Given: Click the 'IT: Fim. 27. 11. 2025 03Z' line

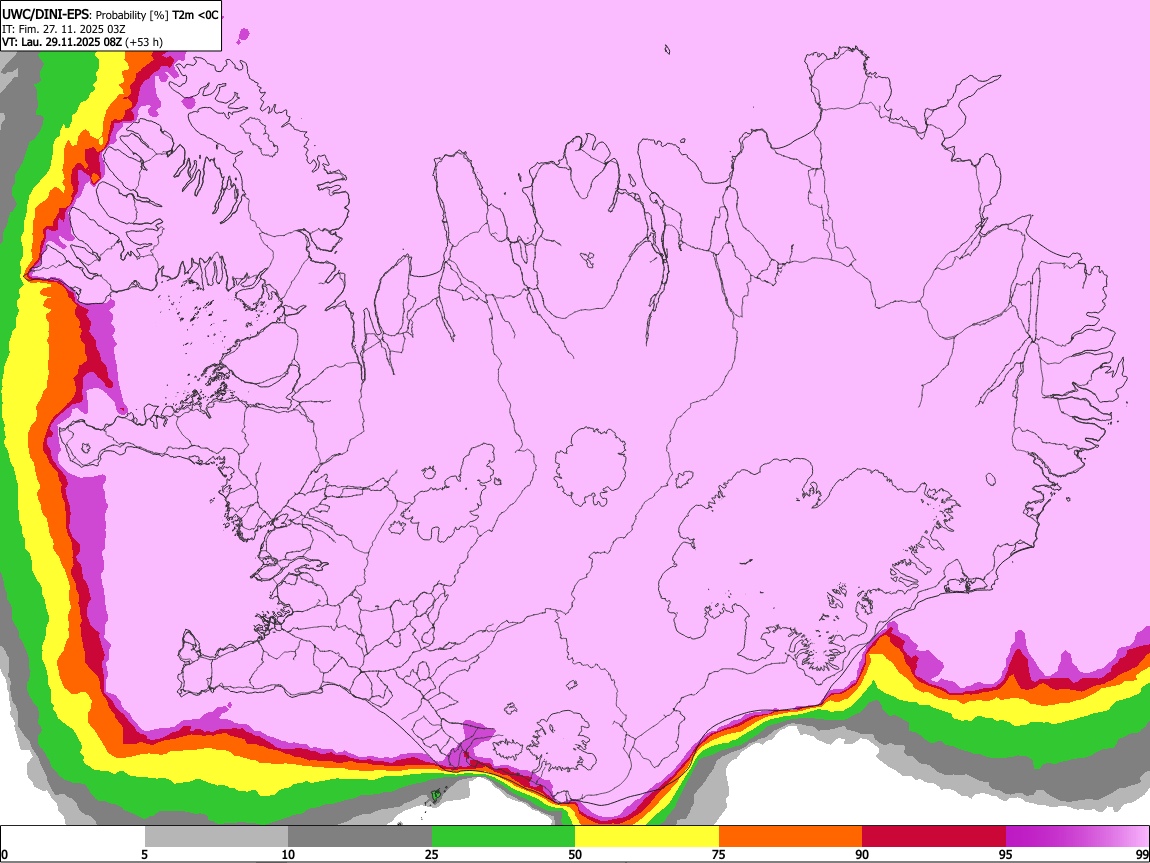Looking at the screenshot, I should tap(64, 29).
